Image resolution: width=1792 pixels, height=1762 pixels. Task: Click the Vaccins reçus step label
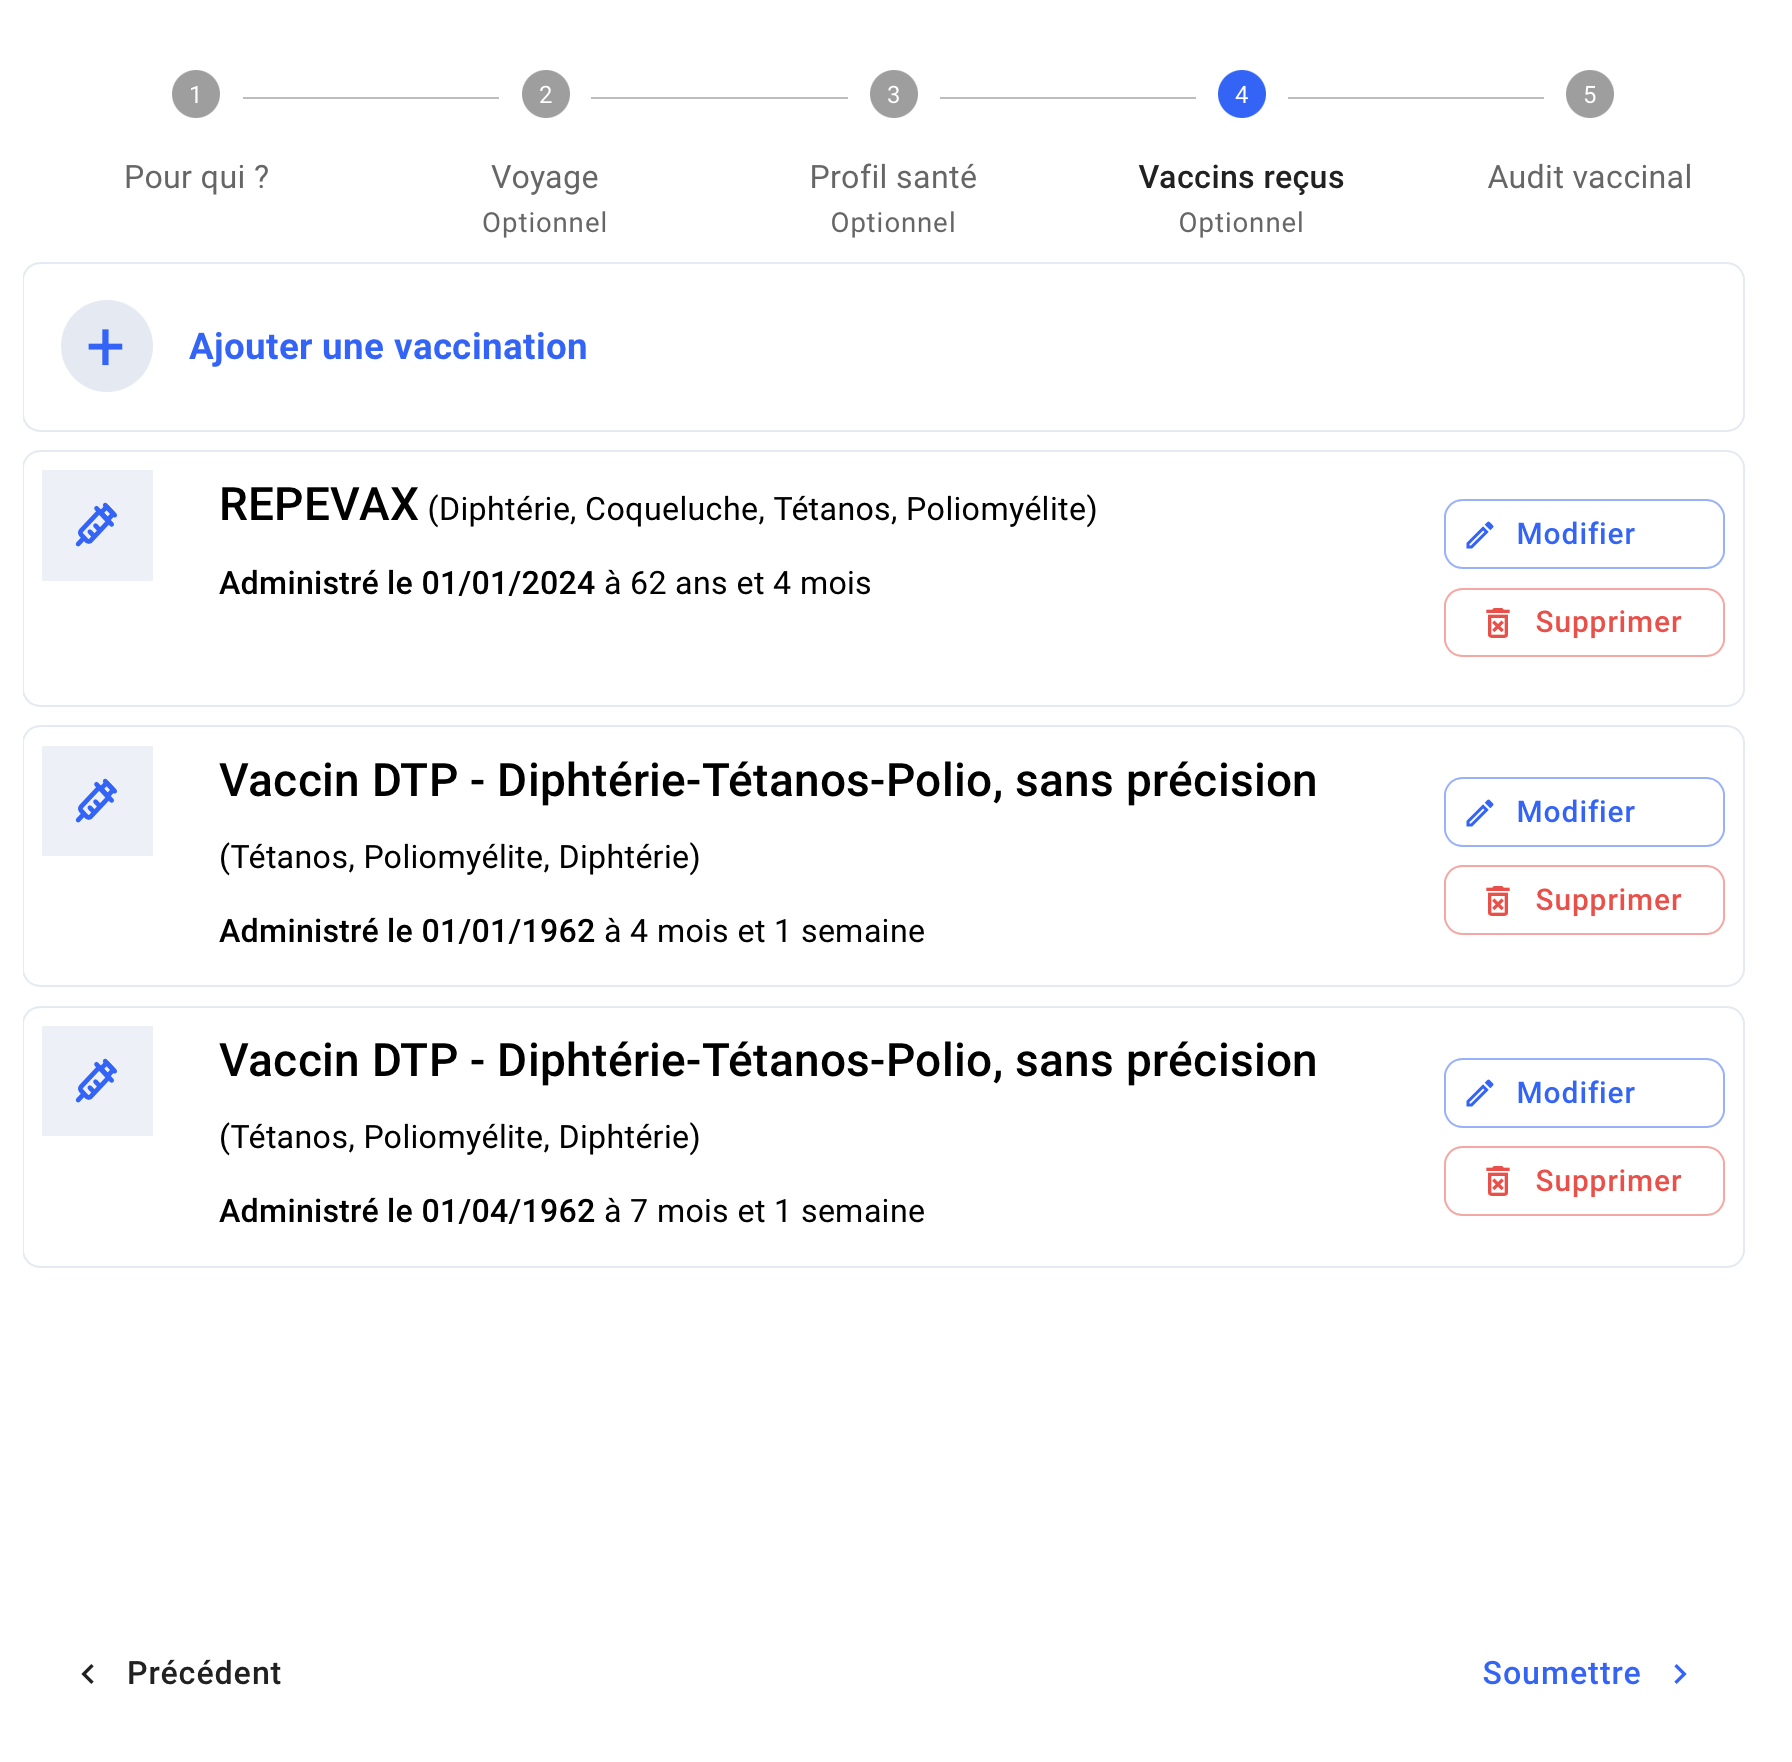[x=1241, y=177]
